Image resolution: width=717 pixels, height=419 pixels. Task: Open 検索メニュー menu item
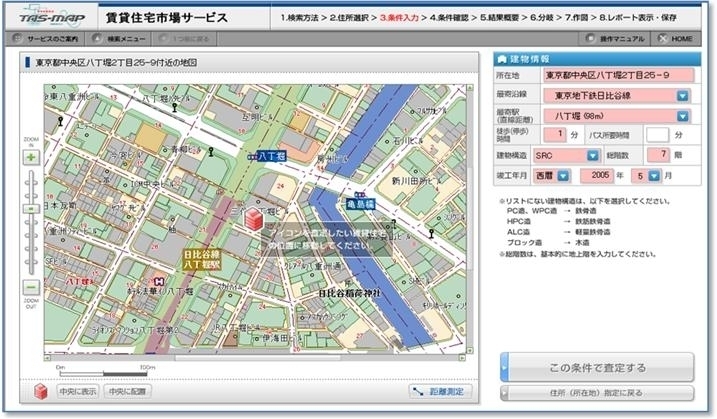119,39
